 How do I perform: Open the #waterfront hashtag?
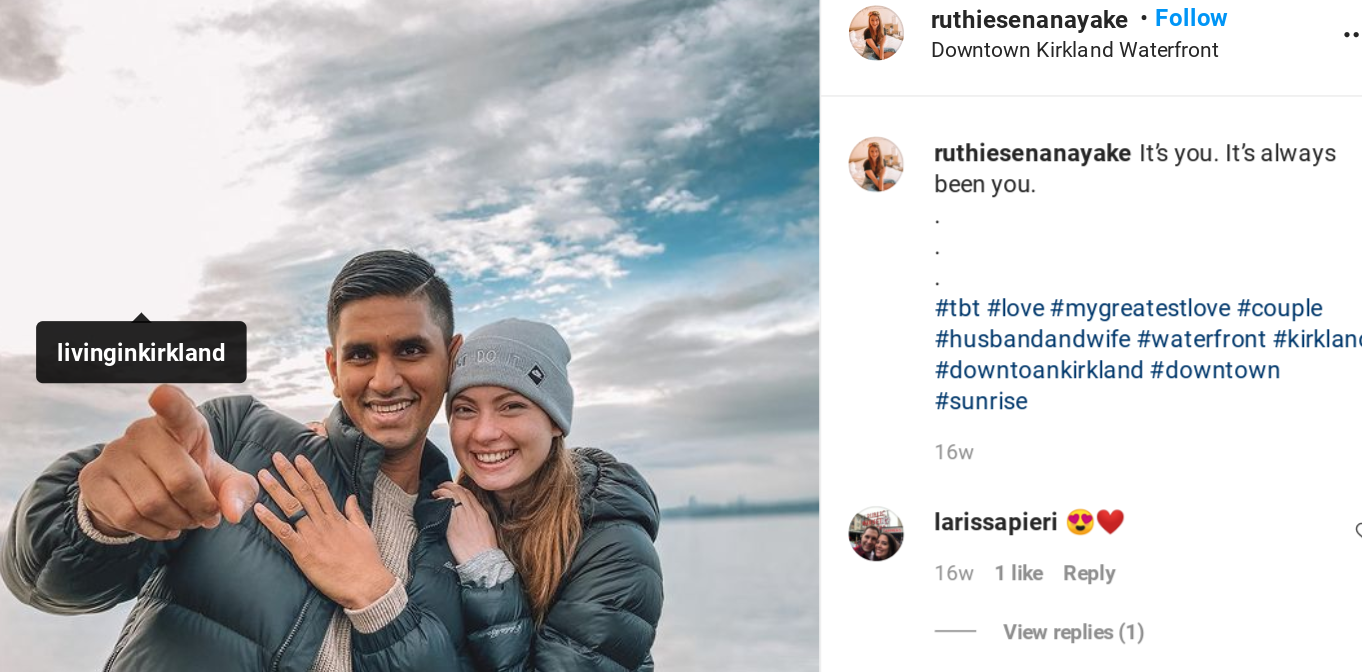point(1201,339)
